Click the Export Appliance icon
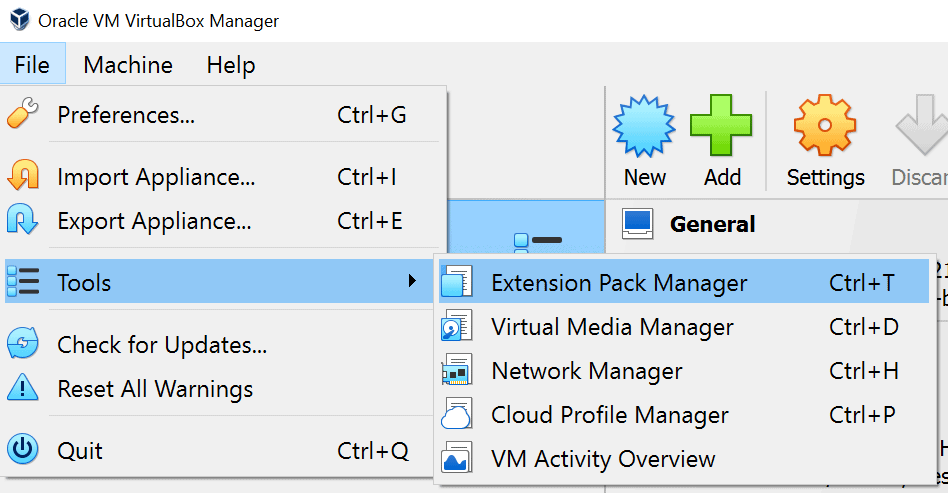 [x=22, y=220]
